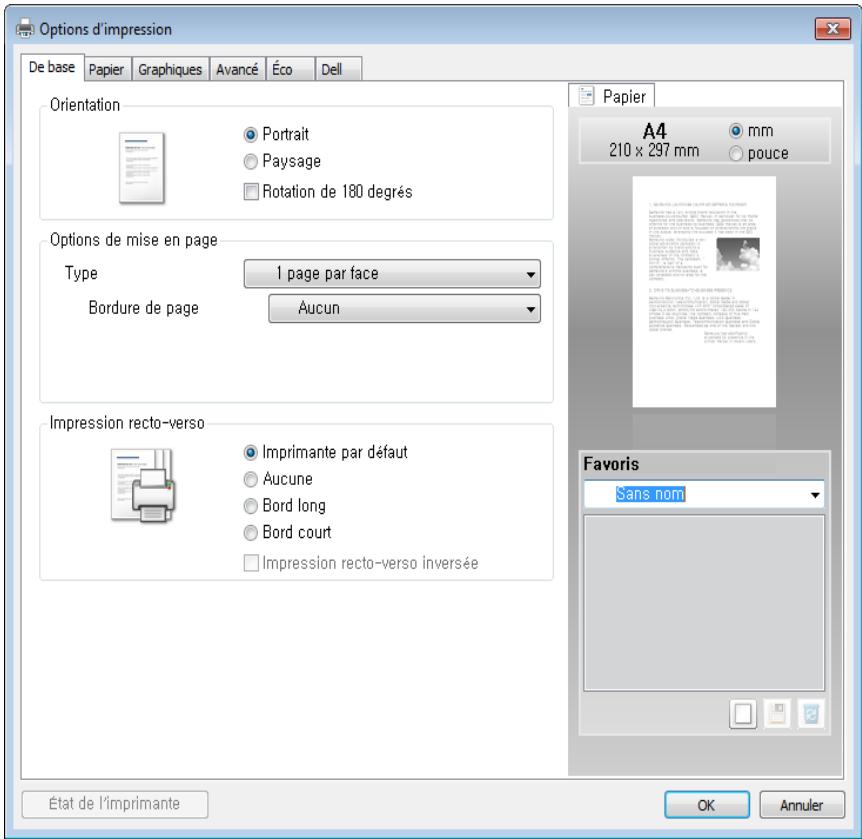This screenshot has height=839, width=862.
Task: Click the save favorite floppy icon
Action: tap(777, 714)
